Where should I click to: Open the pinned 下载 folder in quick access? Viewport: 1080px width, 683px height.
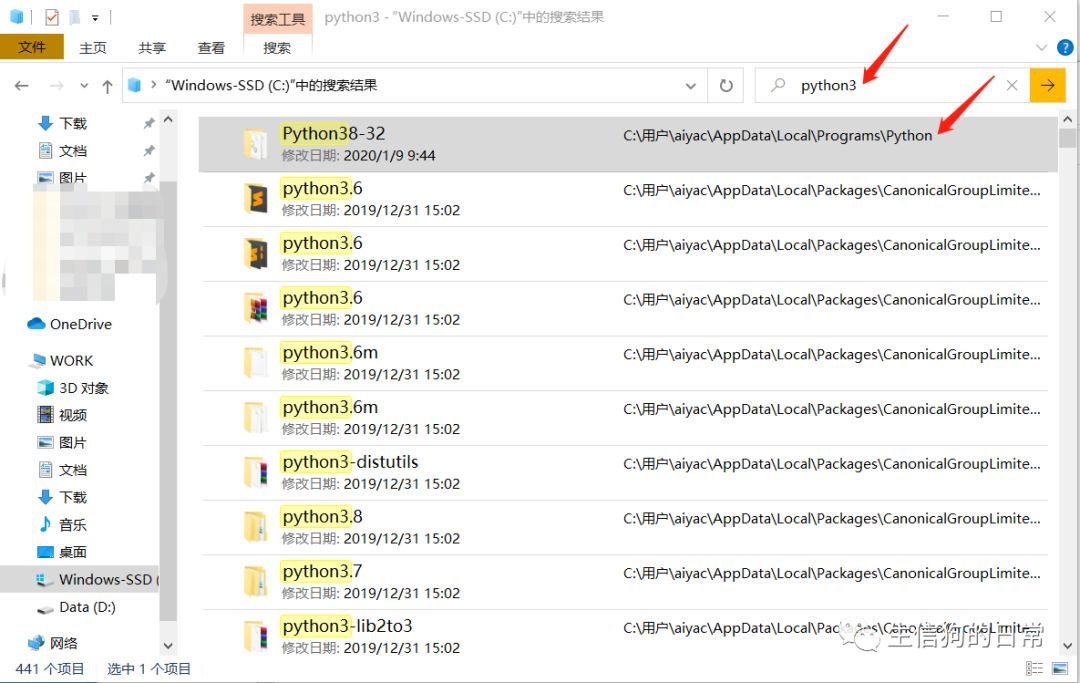tap(73, 123)
